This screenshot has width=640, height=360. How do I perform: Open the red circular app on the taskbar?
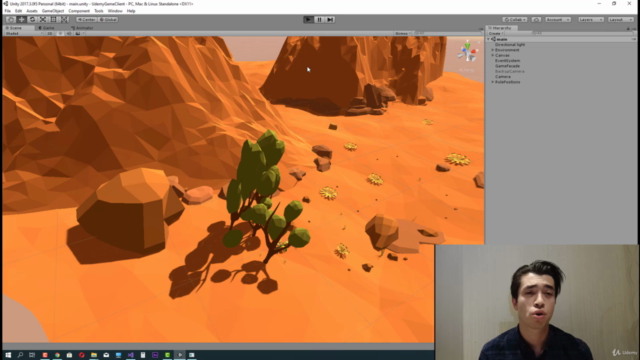coord(82,355)
